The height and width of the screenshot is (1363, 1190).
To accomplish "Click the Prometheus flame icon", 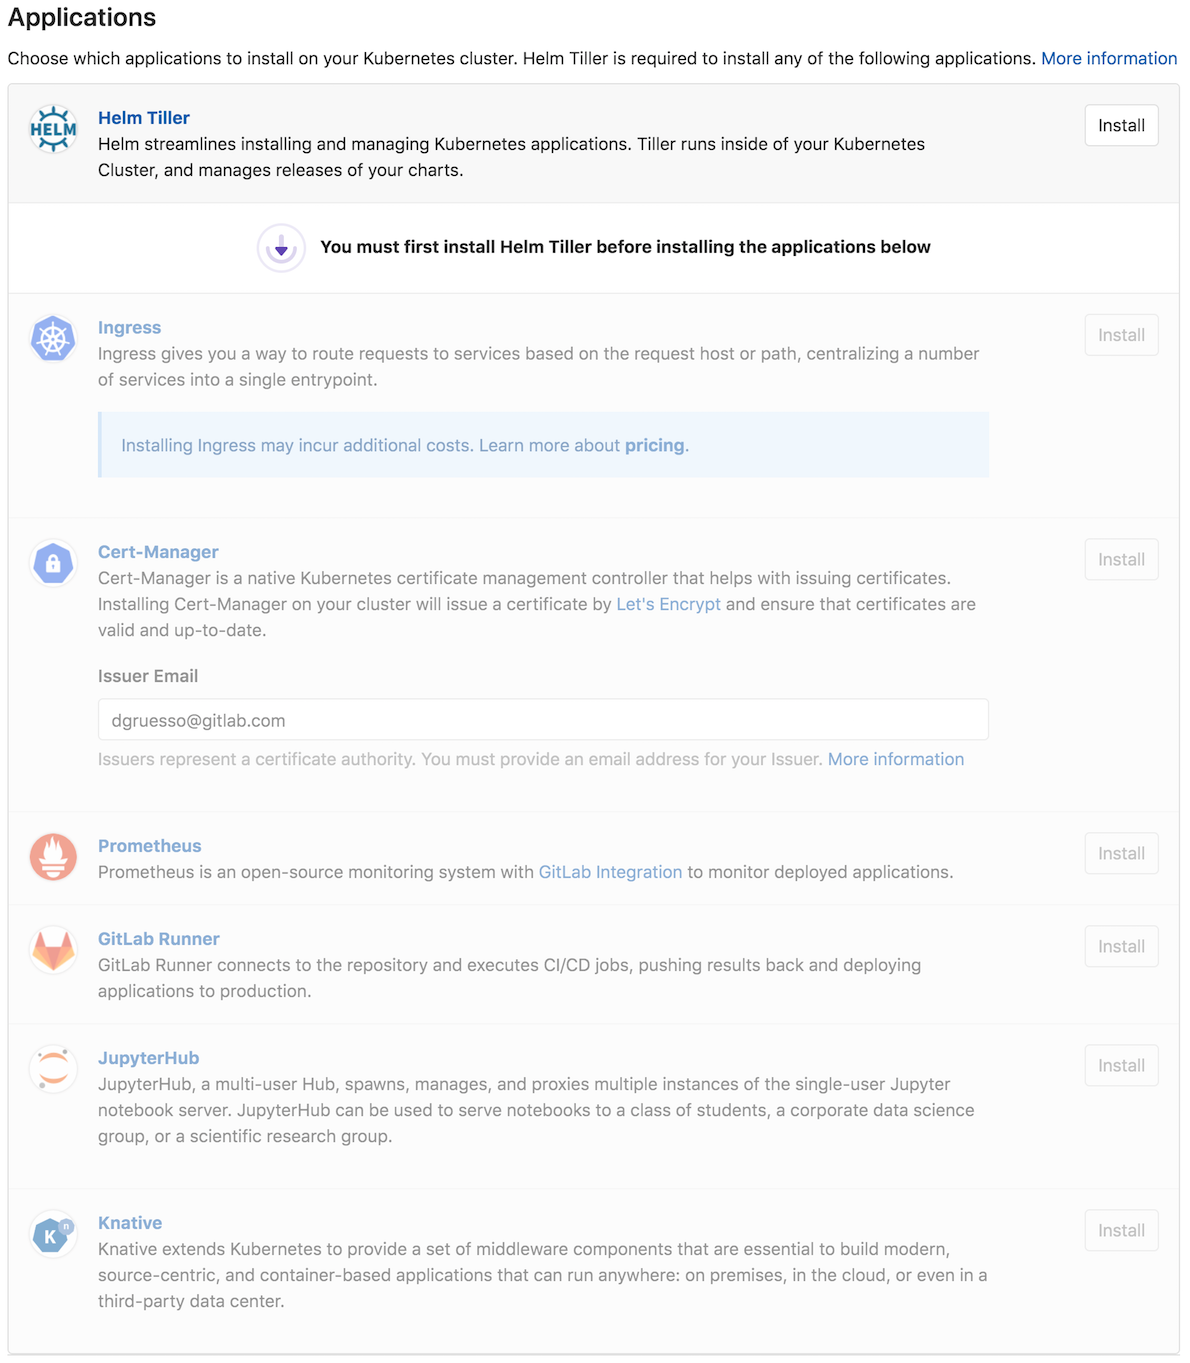I will pos(53,857).
